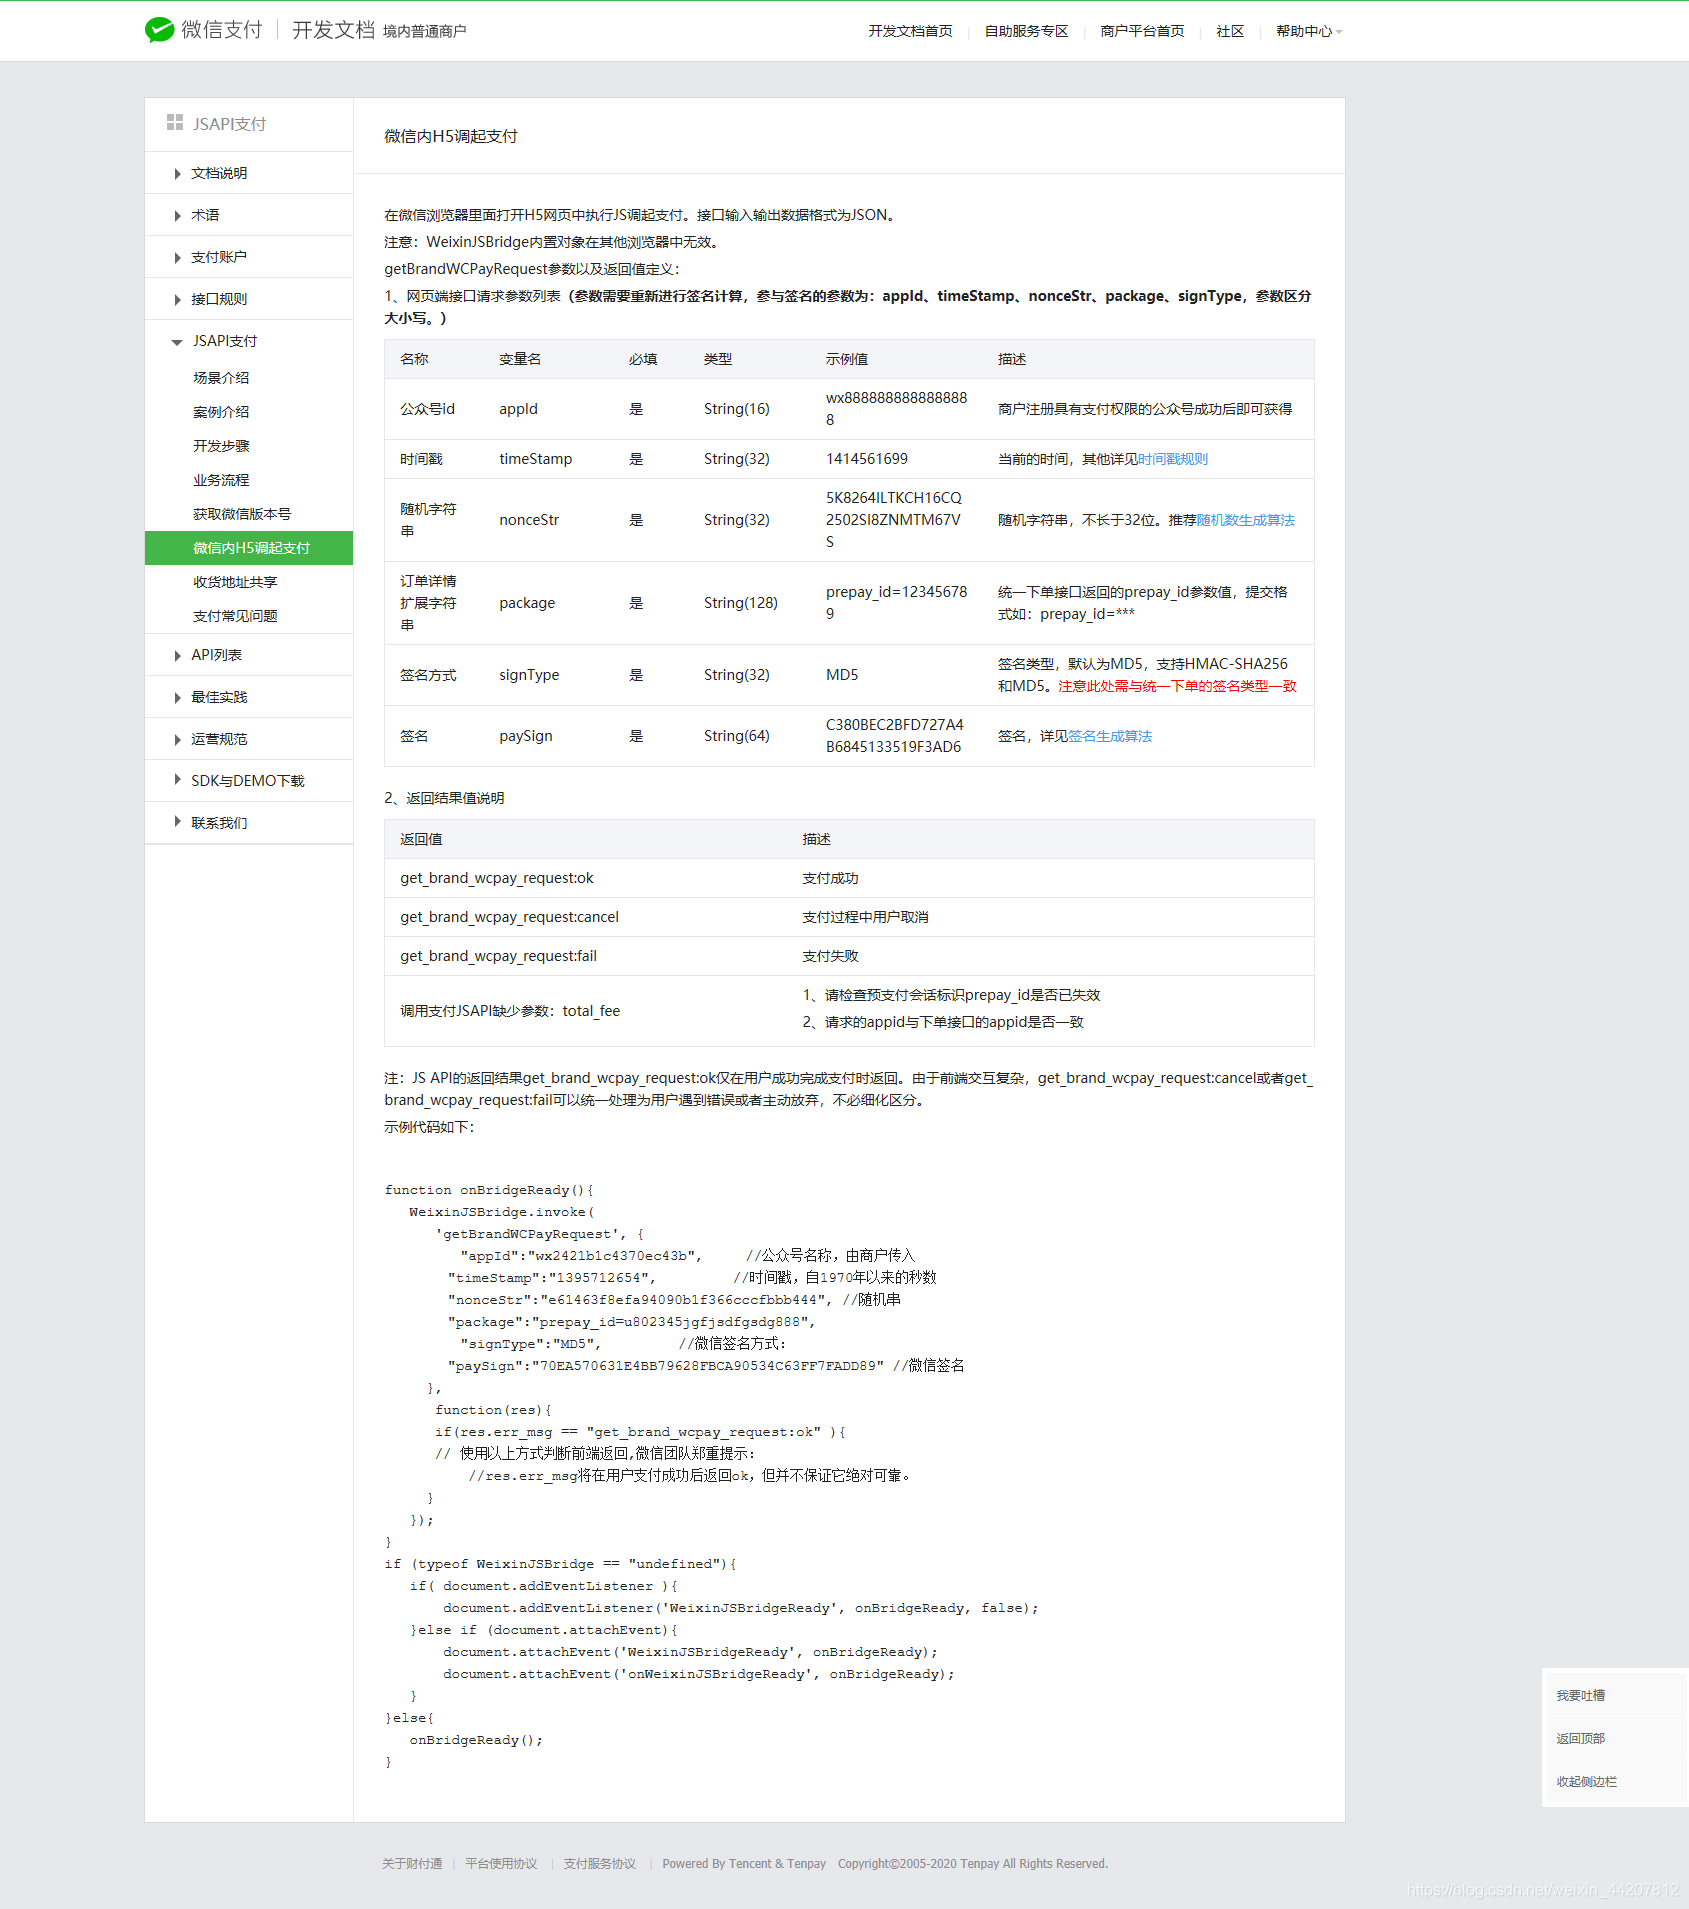Viewport: 1689px width, 1909px height.
Task: Expand the 运营规范 section arrow
Action: [177, 740]
